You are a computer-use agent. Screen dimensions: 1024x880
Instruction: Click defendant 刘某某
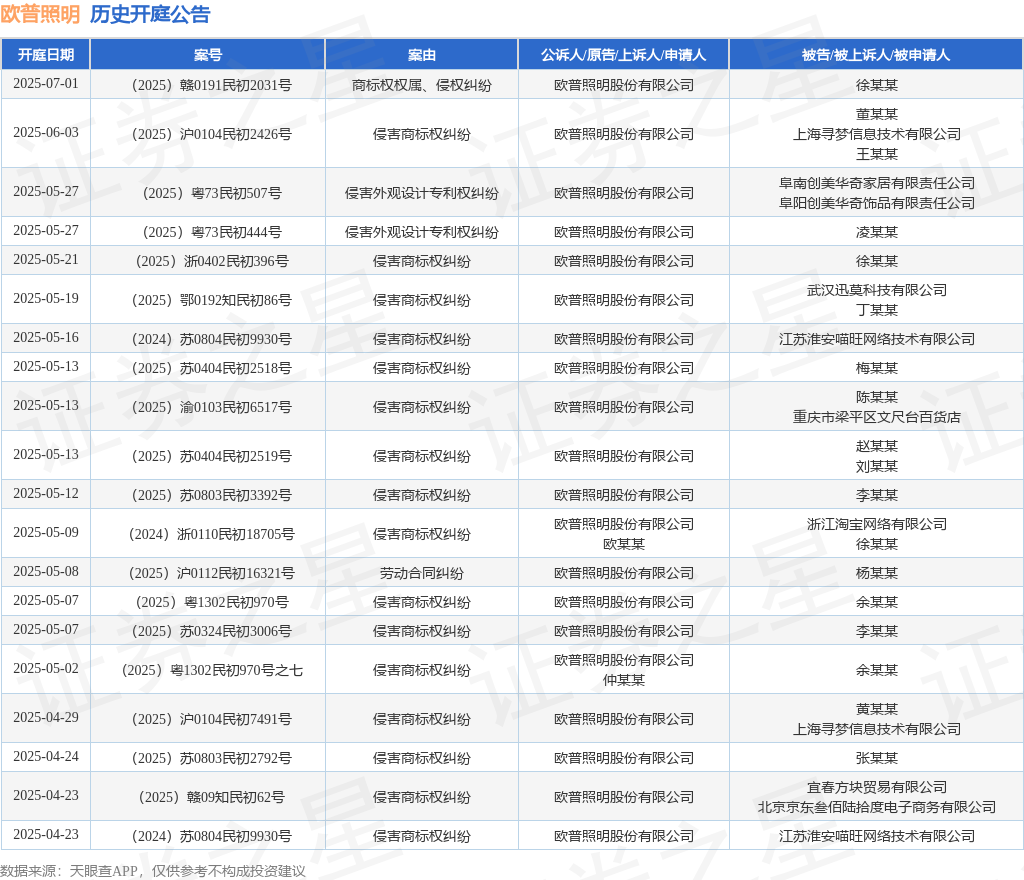pos(877,466)
